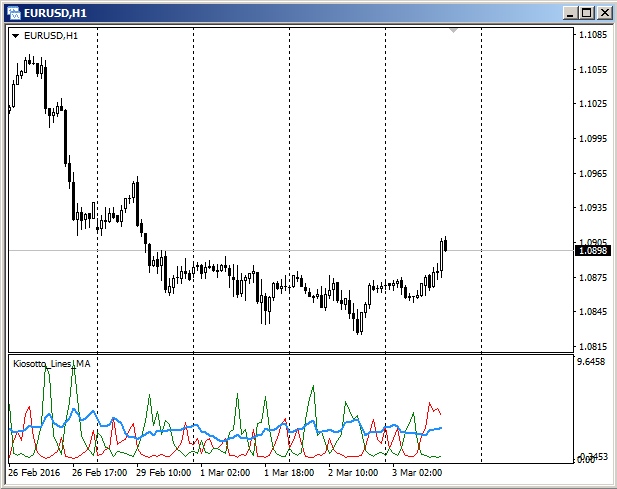
Task: Click price scale value 1.1085
Action: click(x=593, y=35)
